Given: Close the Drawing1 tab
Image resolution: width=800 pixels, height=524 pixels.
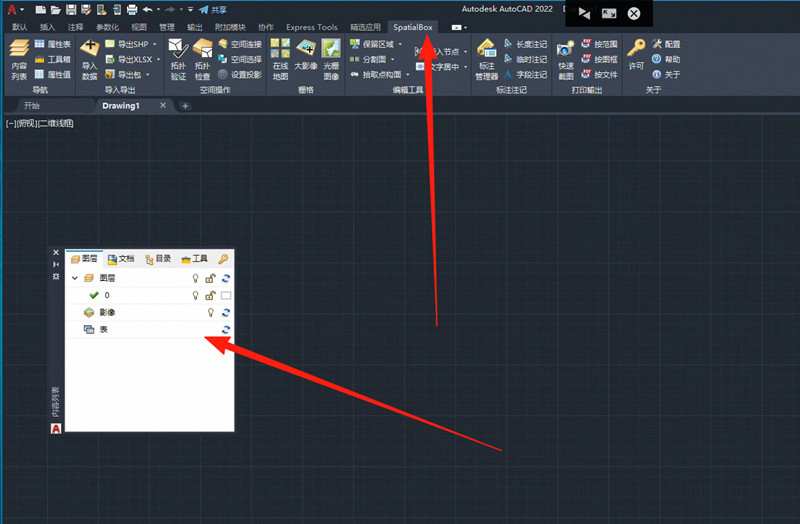Looking at the screenshot, I should 163,105.
